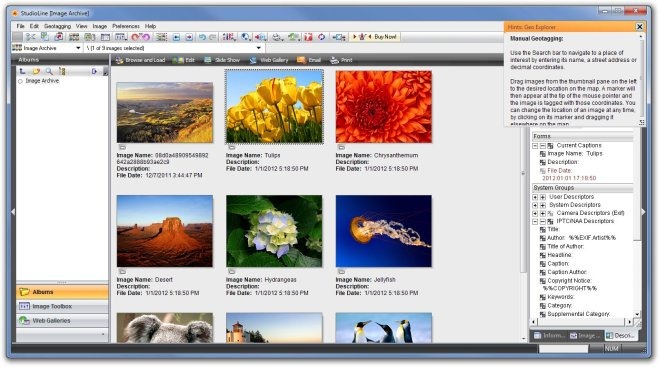Click the red gift box icon in the toolbar
Image resolution: width=660 pixels, height=367 pixels.
tap(309, 37)
